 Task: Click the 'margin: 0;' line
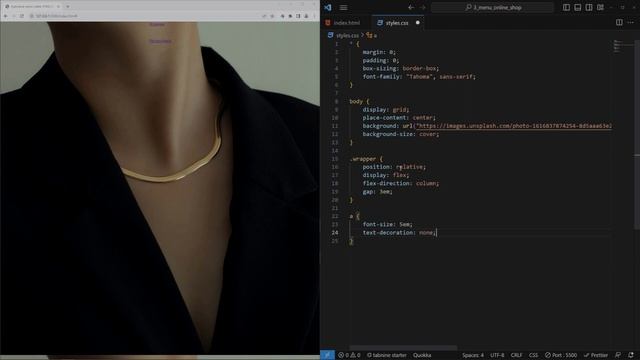tap(379, 52)
